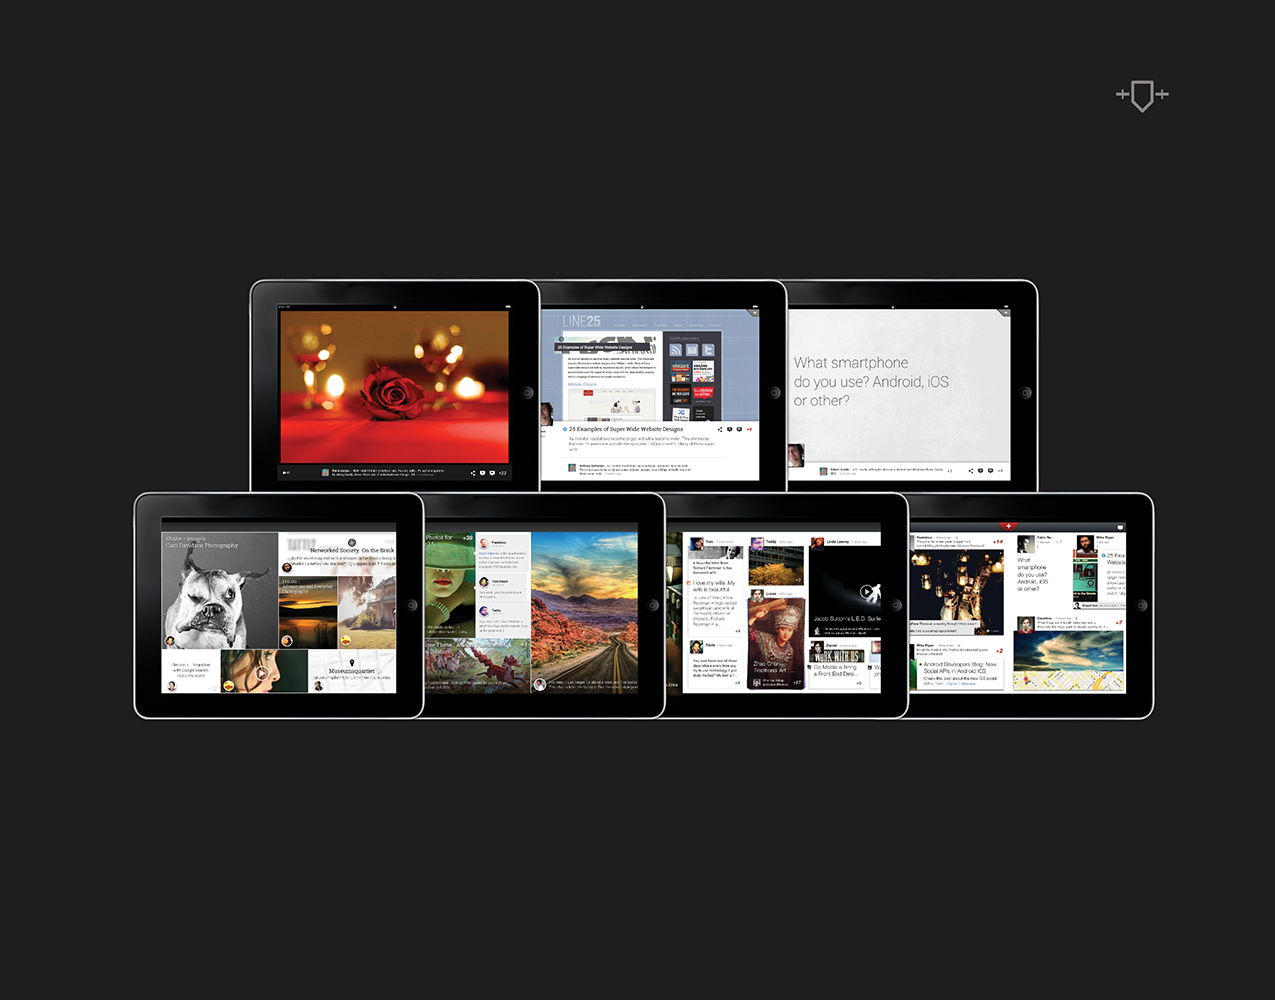Click the shield logo icon at top right
1275x1000 pixels.
click(1142, 95)
